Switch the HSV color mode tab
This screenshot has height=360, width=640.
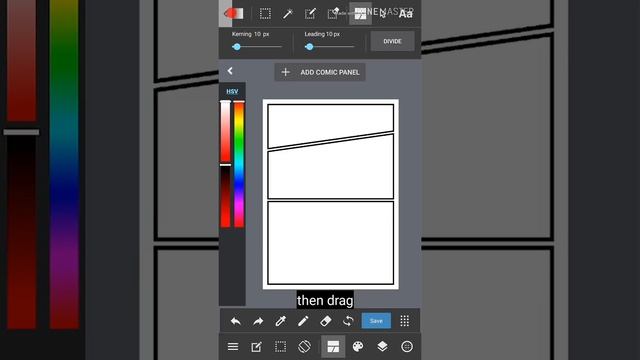coord(232,91)
